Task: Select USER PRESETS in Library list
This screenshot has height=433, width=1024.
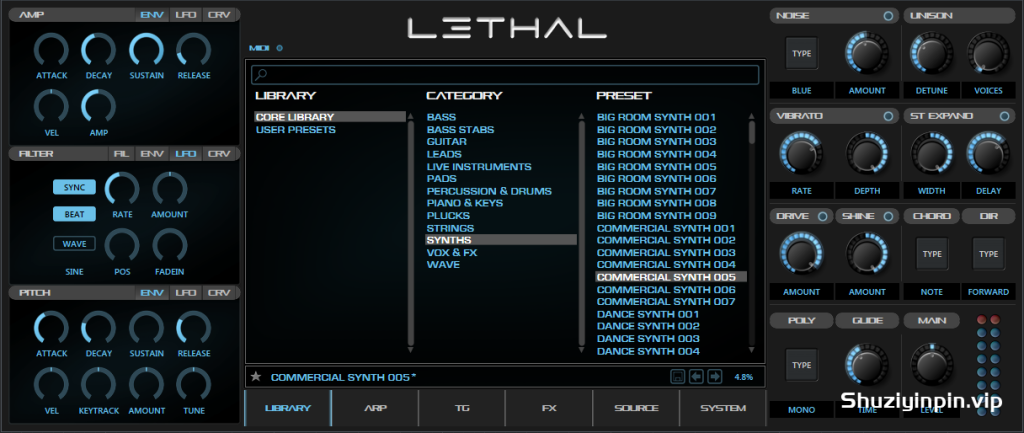Action: (295, 130)
